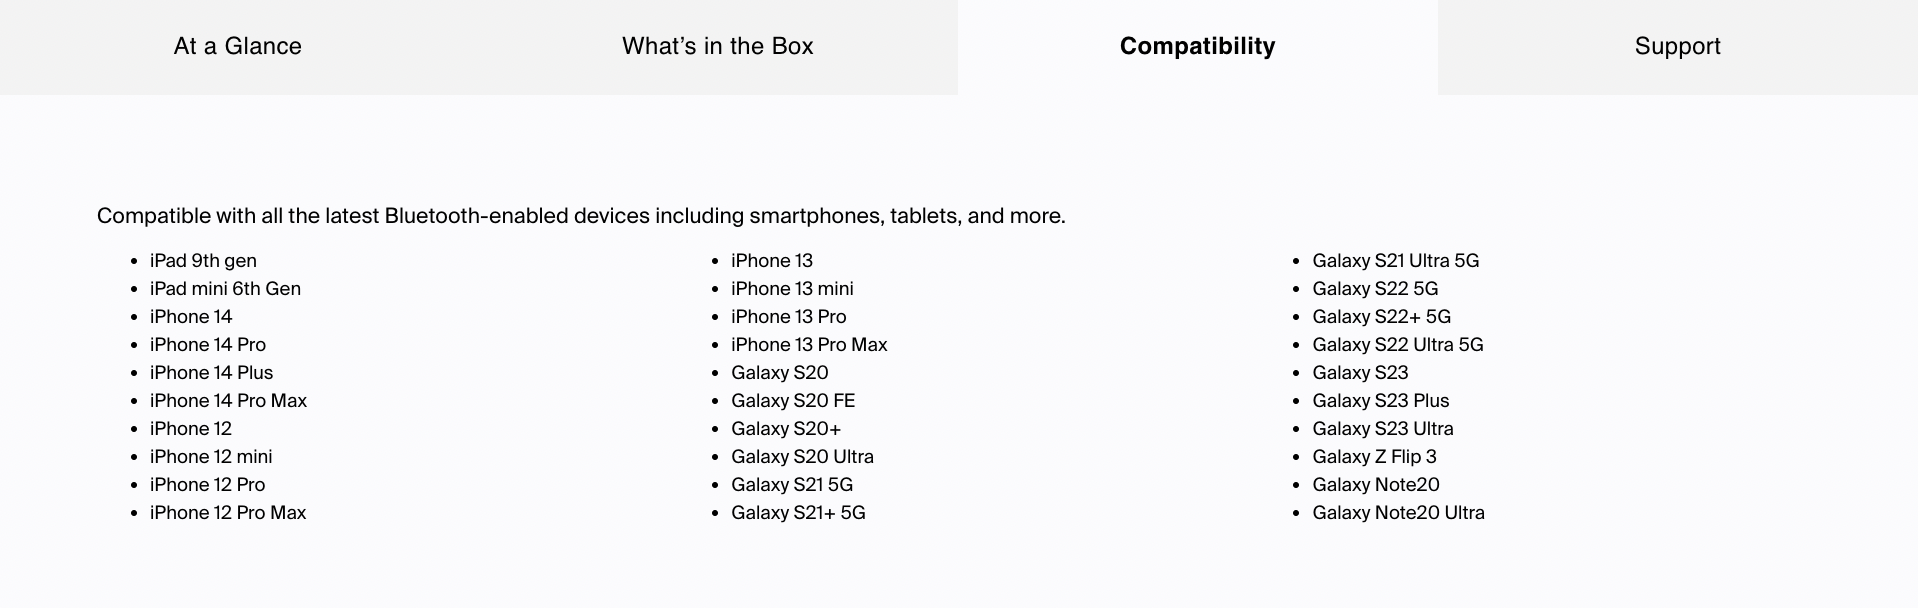Click the Bluetooth-enabled devices description text
This screenshot has width=1920, height=608.
tap(581, 216)
